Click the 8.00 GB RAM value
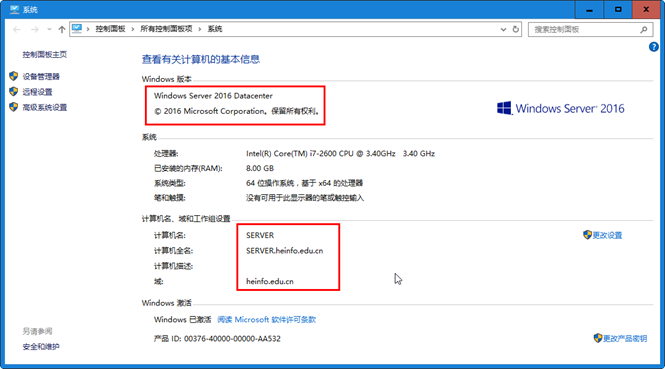The image size is (665, 369). click(x=260, y=168)
